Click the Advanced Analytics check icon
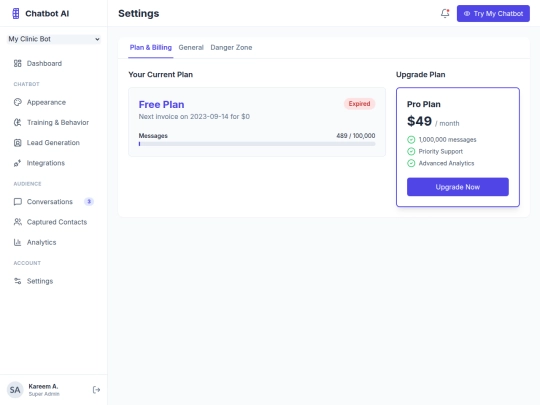 [x=411, y=163]
